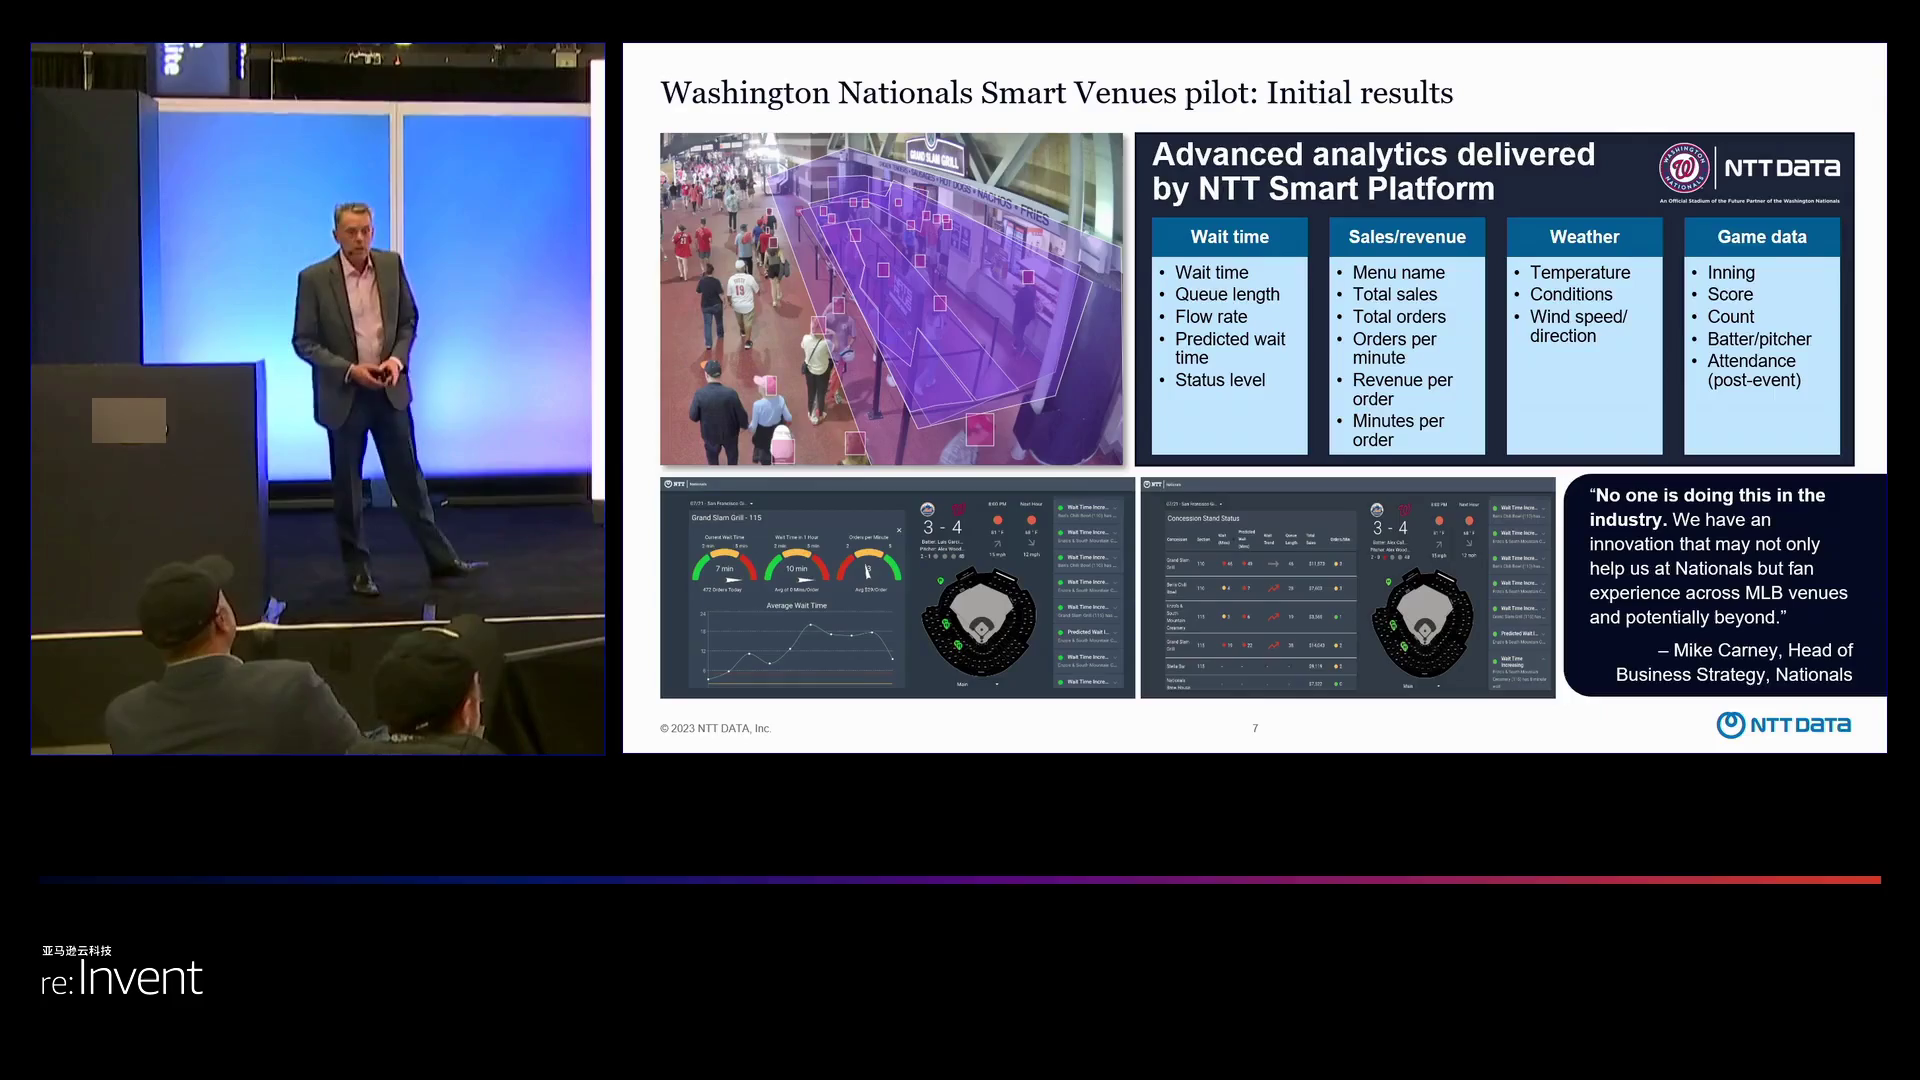The height and width of the screenshot is (1080, 1920).
Task: Click the 'Grand Slam Grill - 115' dashboard title
Action: tap(726, 518)
